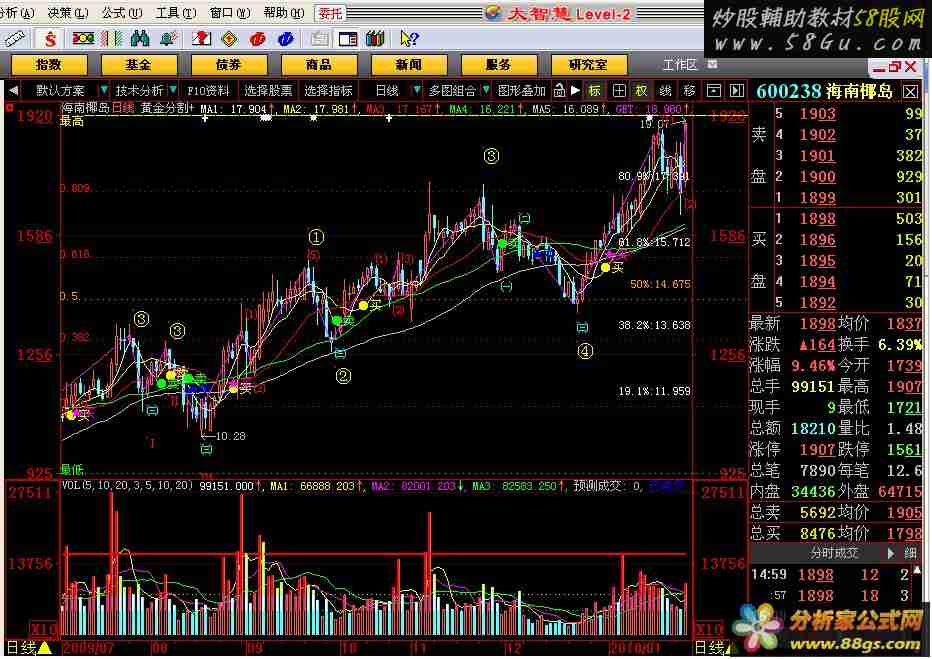The width and height of the screenshot is (932, 659).
Task: Open the F10资料 tab
Action: [208, 90]
